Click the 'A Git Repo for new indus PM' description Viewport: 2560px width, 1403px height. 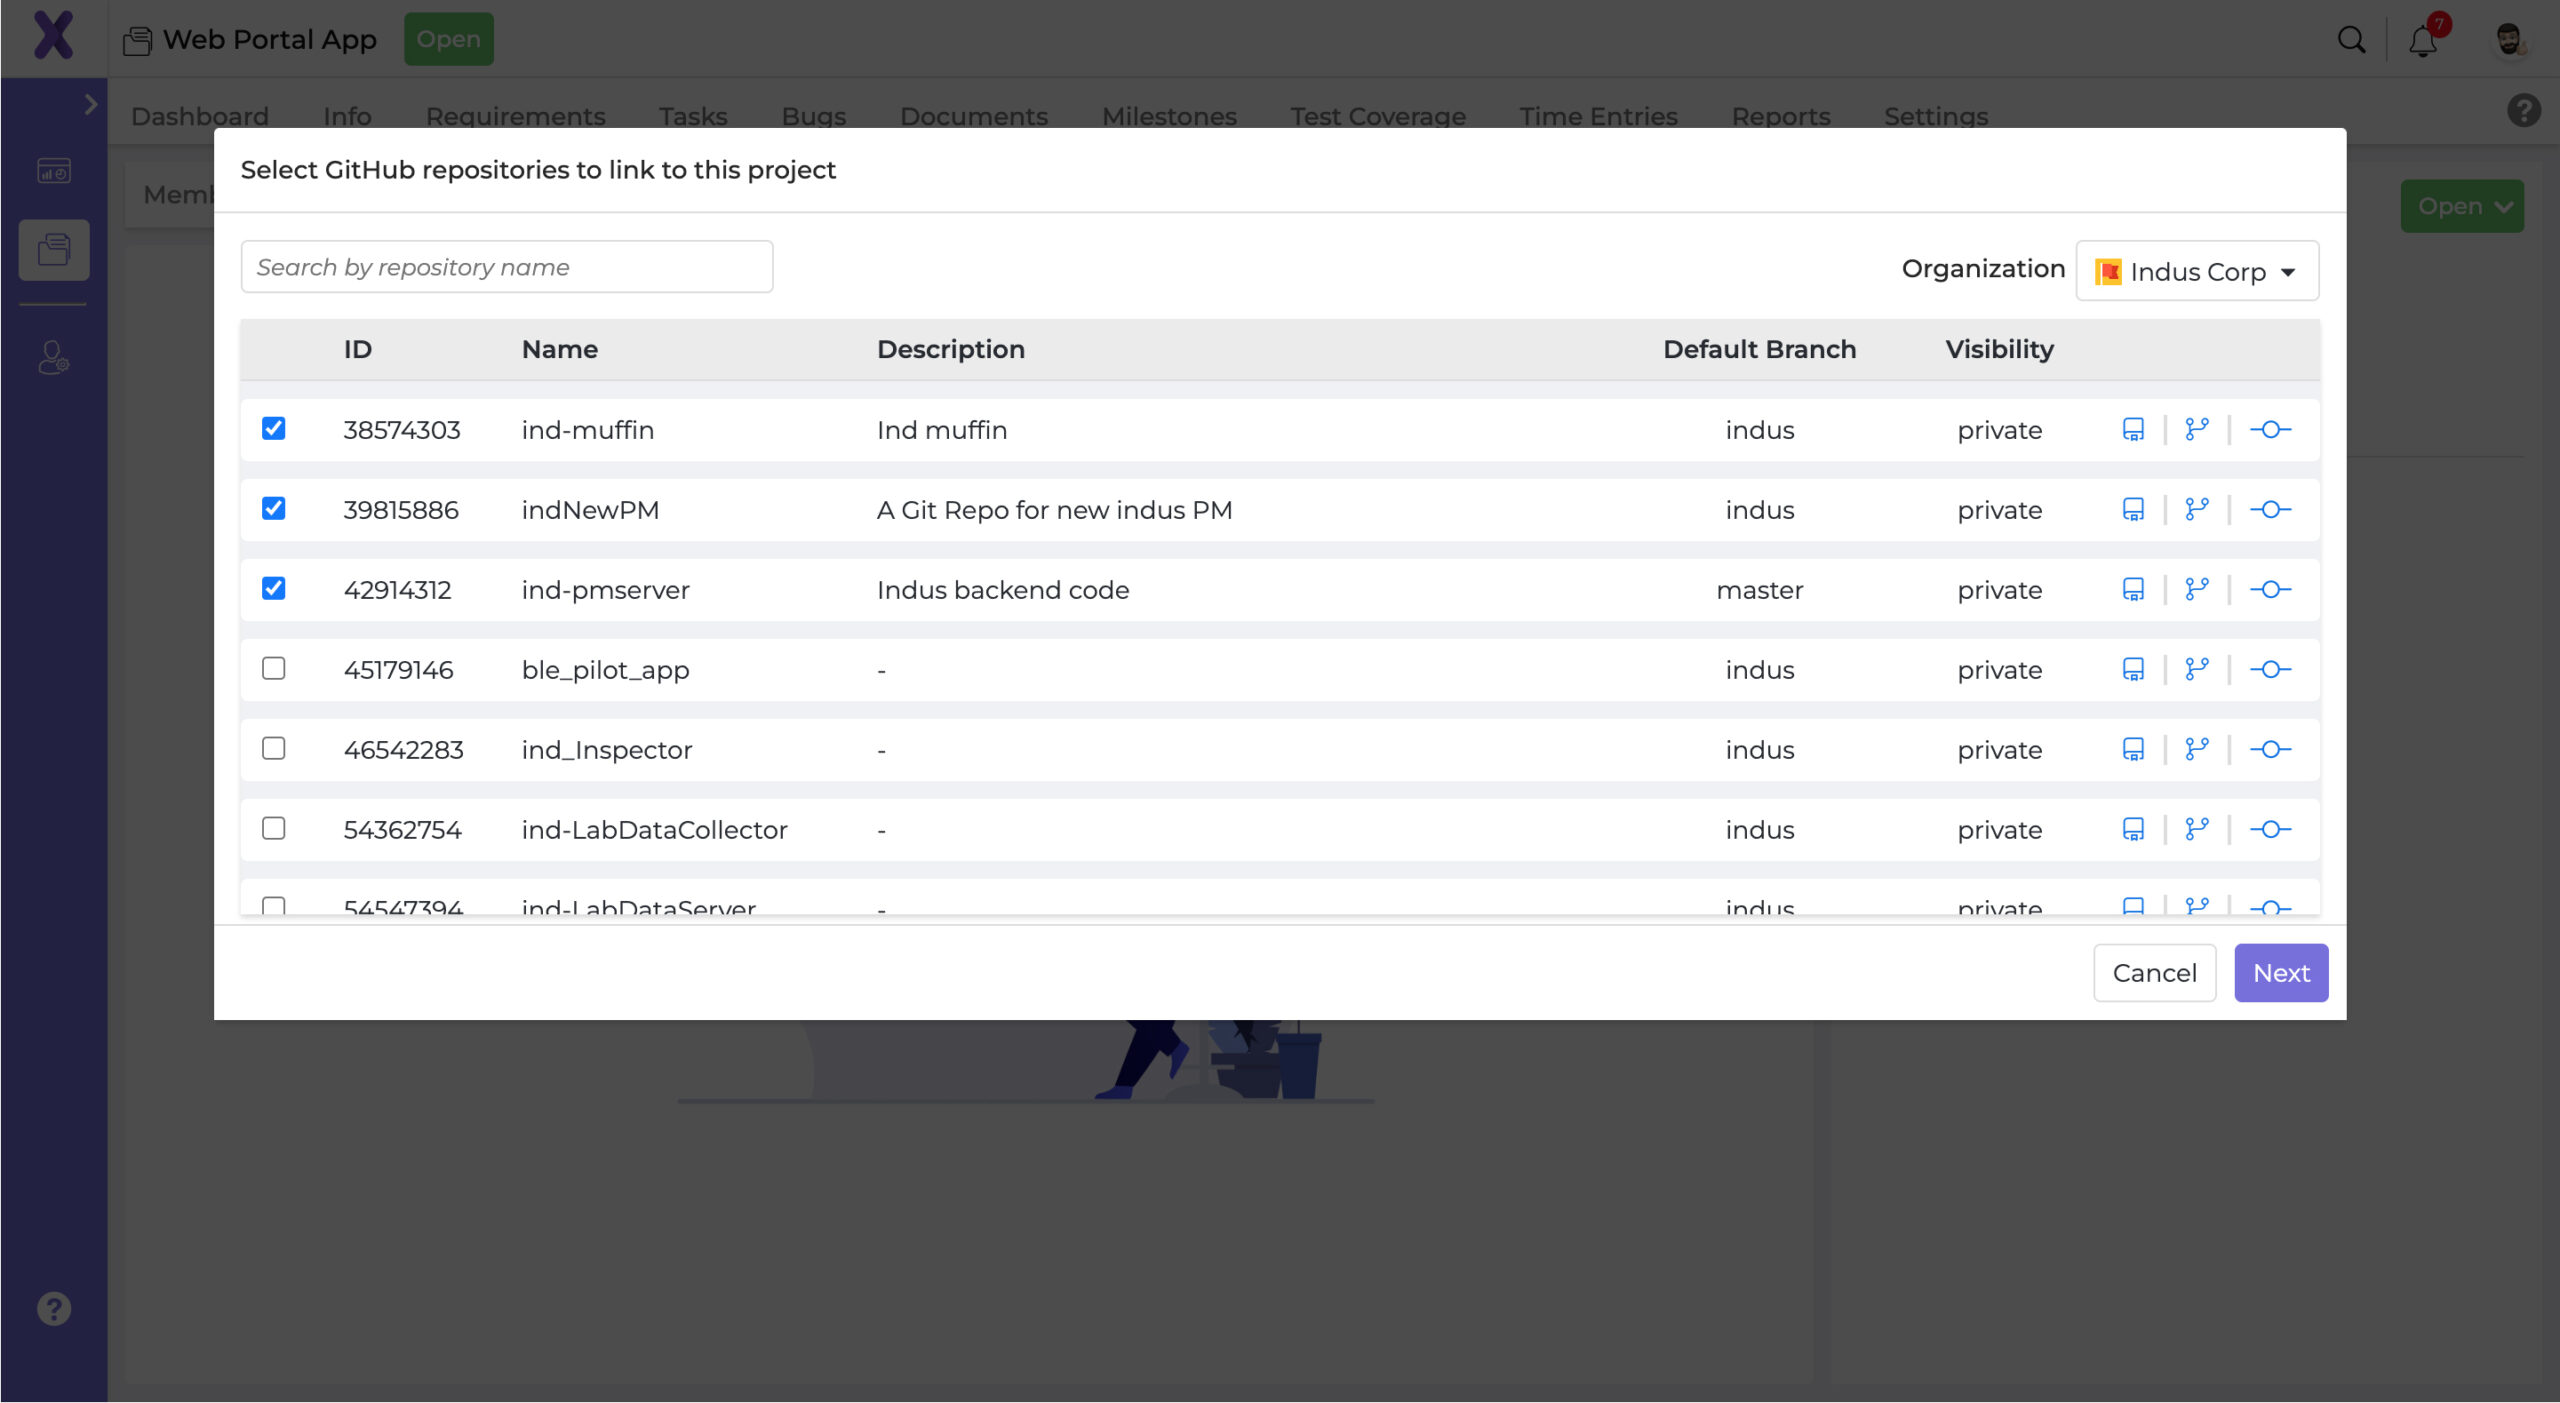[x=1054, y=510]
